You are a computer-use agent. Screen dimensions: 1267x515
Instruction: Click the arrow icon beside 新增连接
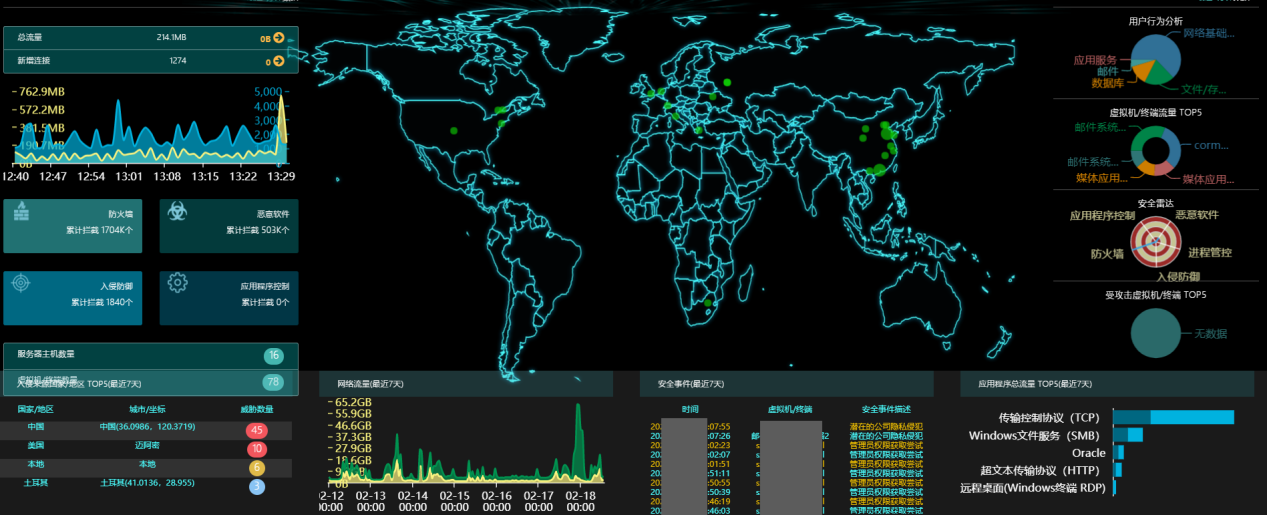279,61
